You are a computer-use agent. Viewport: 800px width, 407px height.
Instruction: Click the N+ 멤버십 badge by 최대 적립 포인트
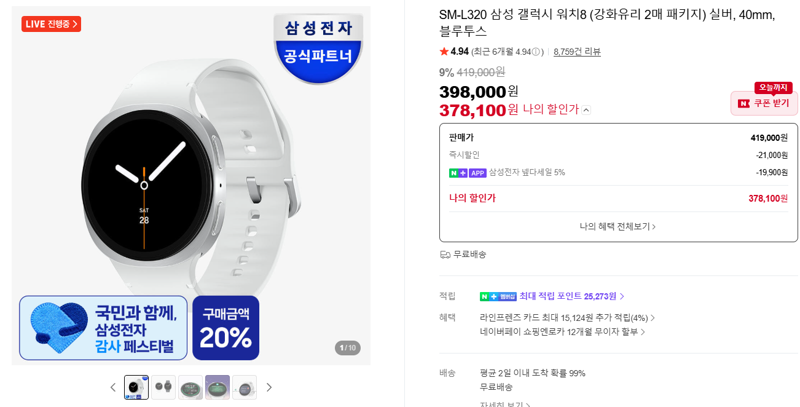[x=498, y=296]
